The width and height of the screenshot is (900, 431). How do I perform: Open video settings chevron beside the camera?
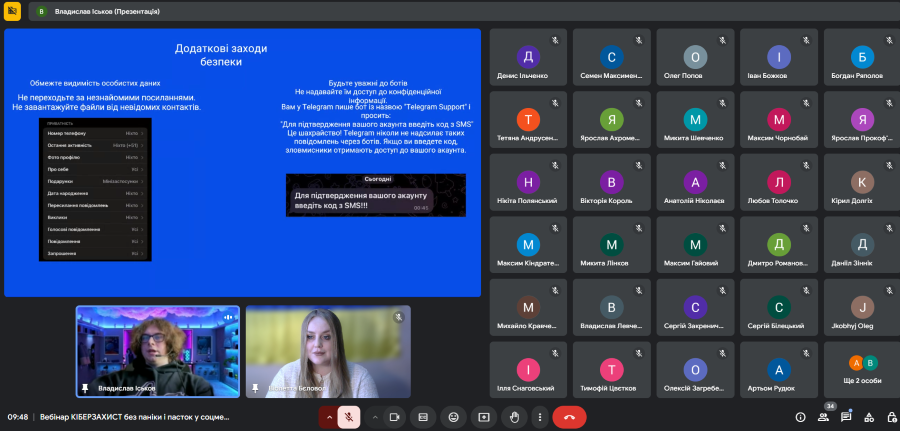pos(375,417)
